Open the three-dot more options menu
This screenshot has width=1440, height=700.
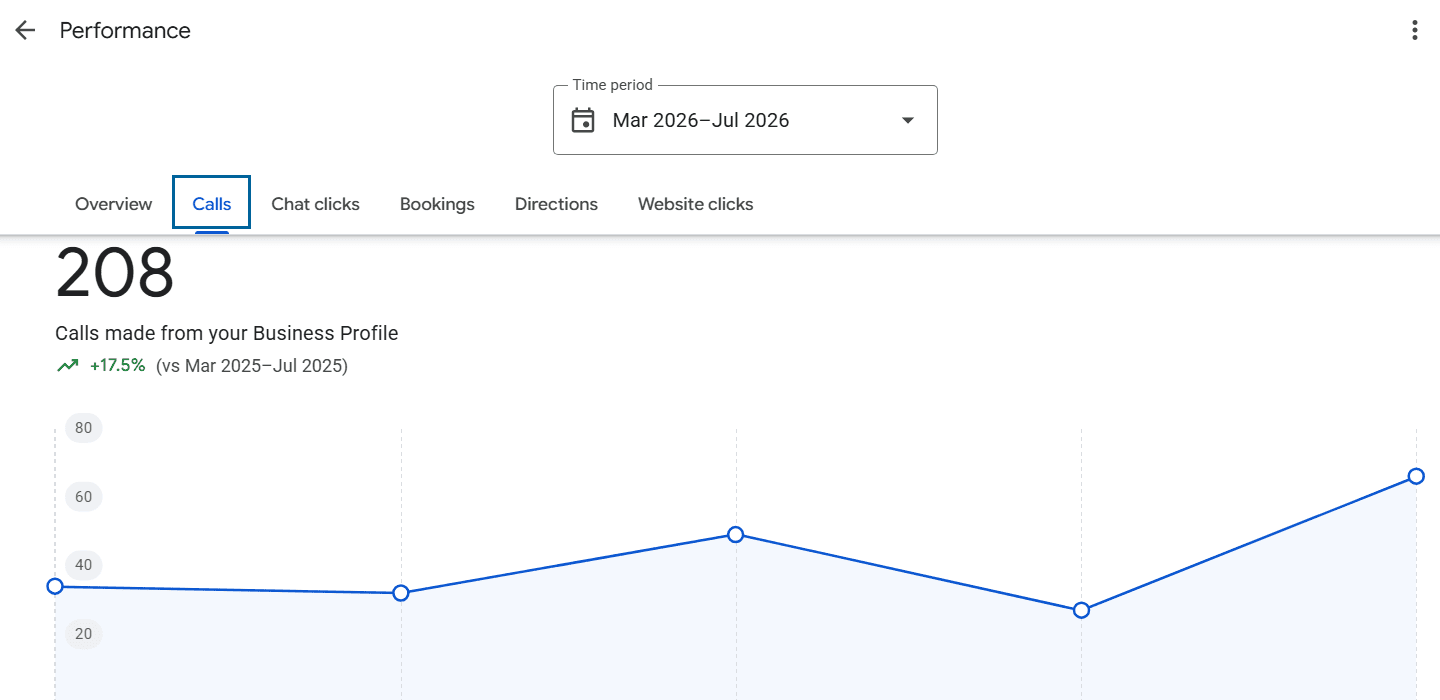[x=1414, y=30]
